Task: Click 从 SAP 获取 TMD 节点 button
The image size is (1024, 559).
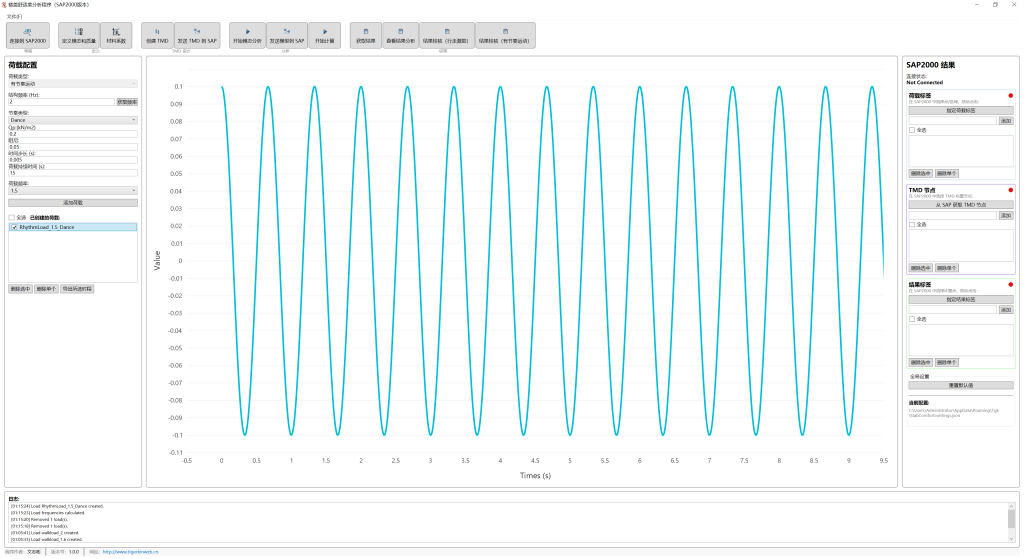Action: [x=960, y=204]
